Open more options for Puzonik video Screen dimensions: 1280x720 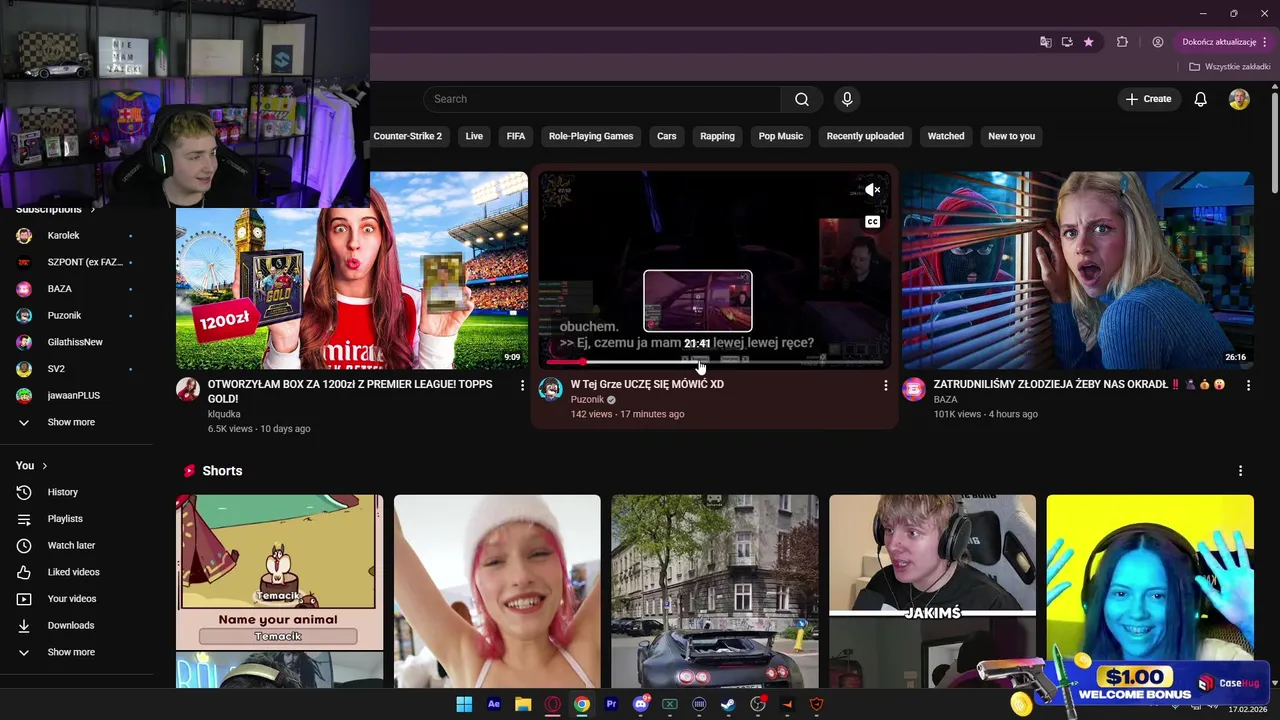coord(885,385)
